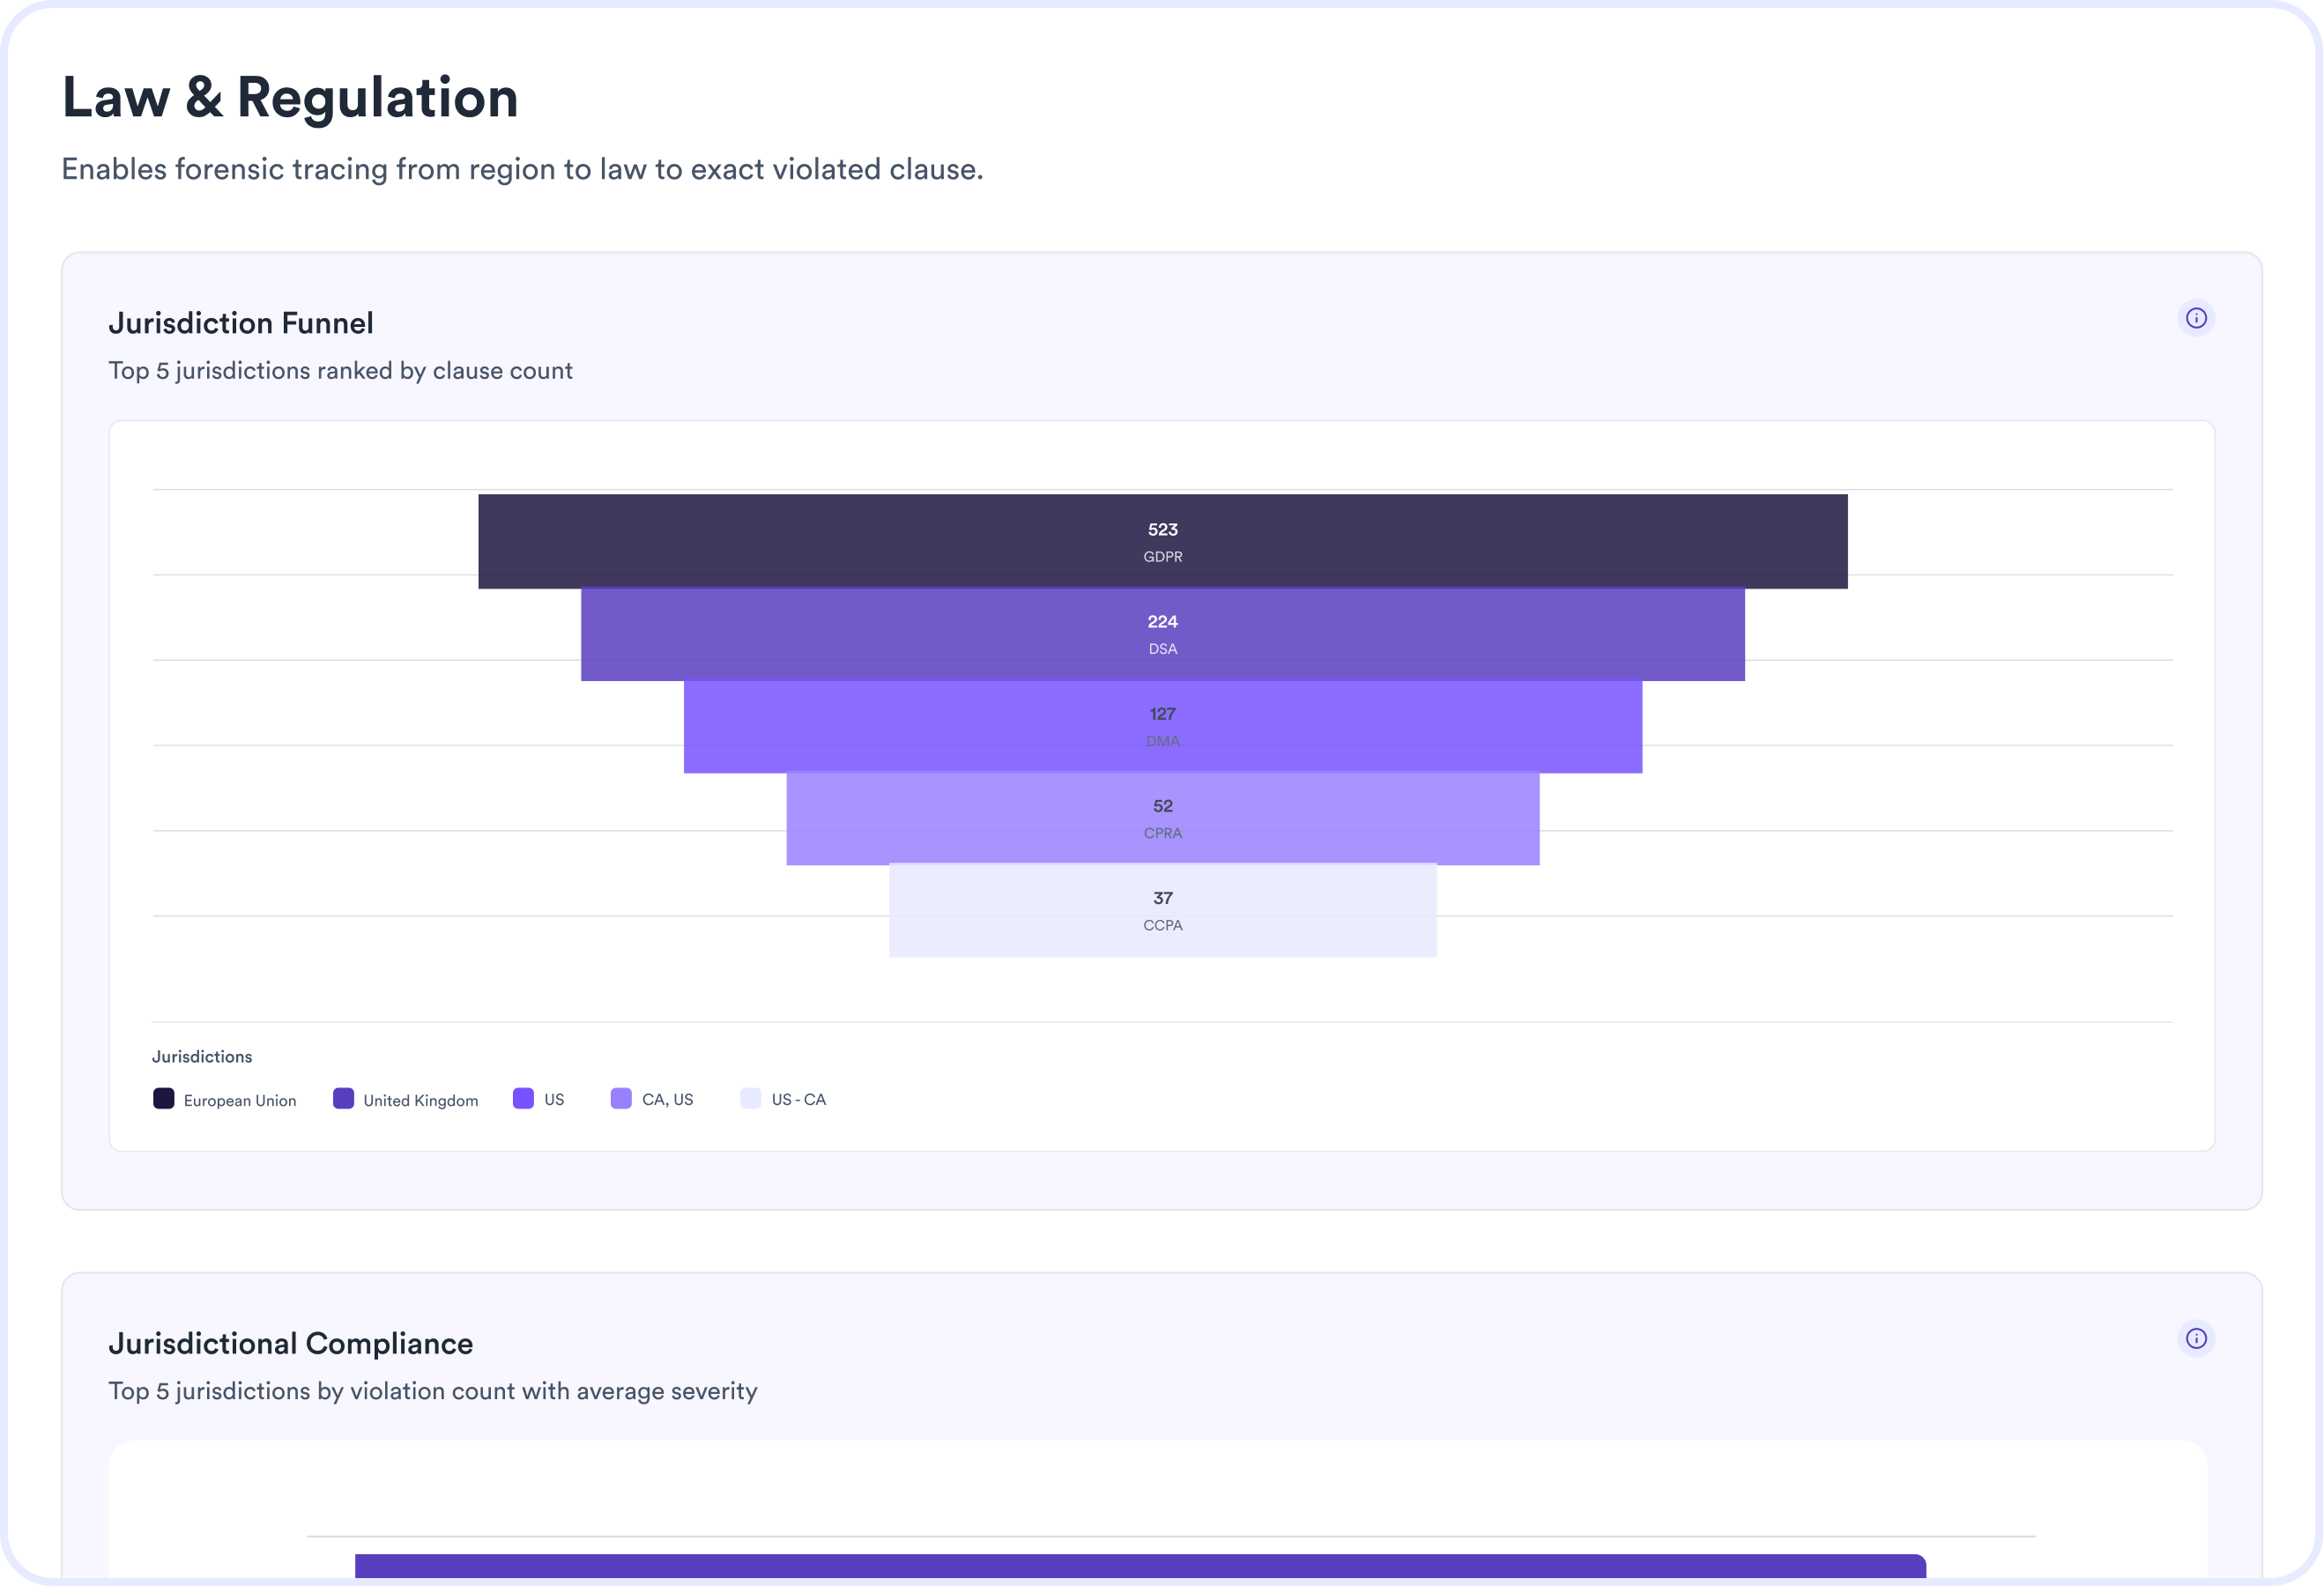Toggle US - CA legend label
The image size is (2324, 1586).
tap(798, 1099)
